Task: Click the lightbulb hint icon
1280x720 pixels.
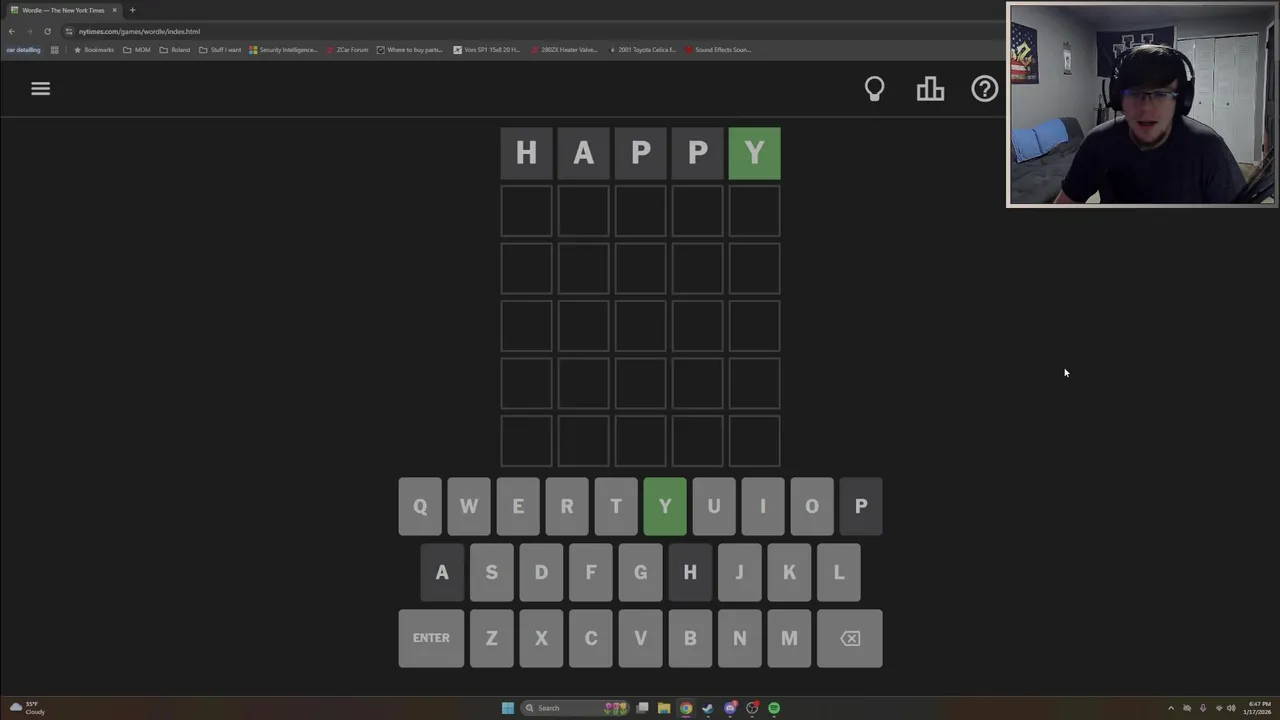Action: [x=875, y=89]
